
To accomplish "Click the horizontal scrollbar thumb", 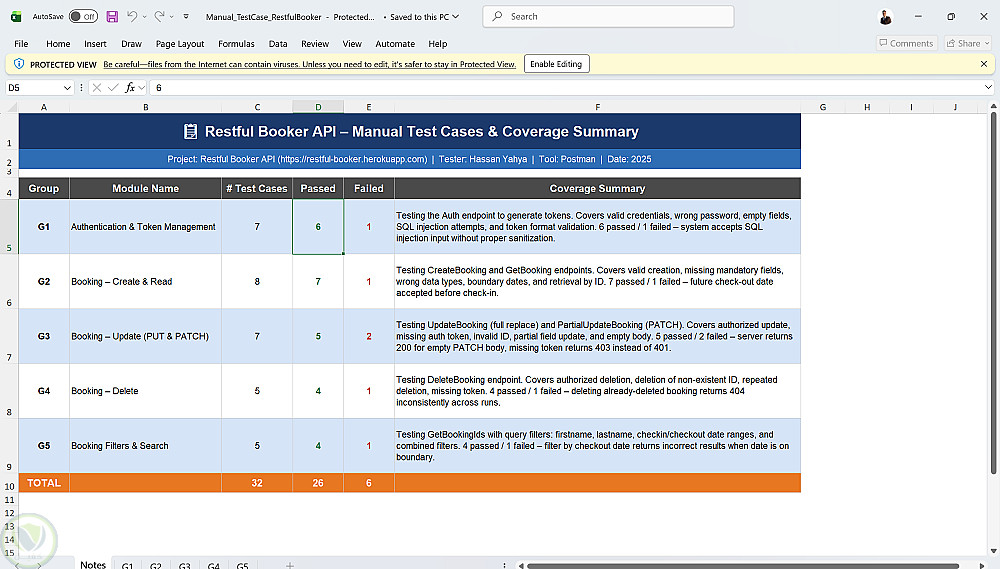I will (x=743, y=565).
